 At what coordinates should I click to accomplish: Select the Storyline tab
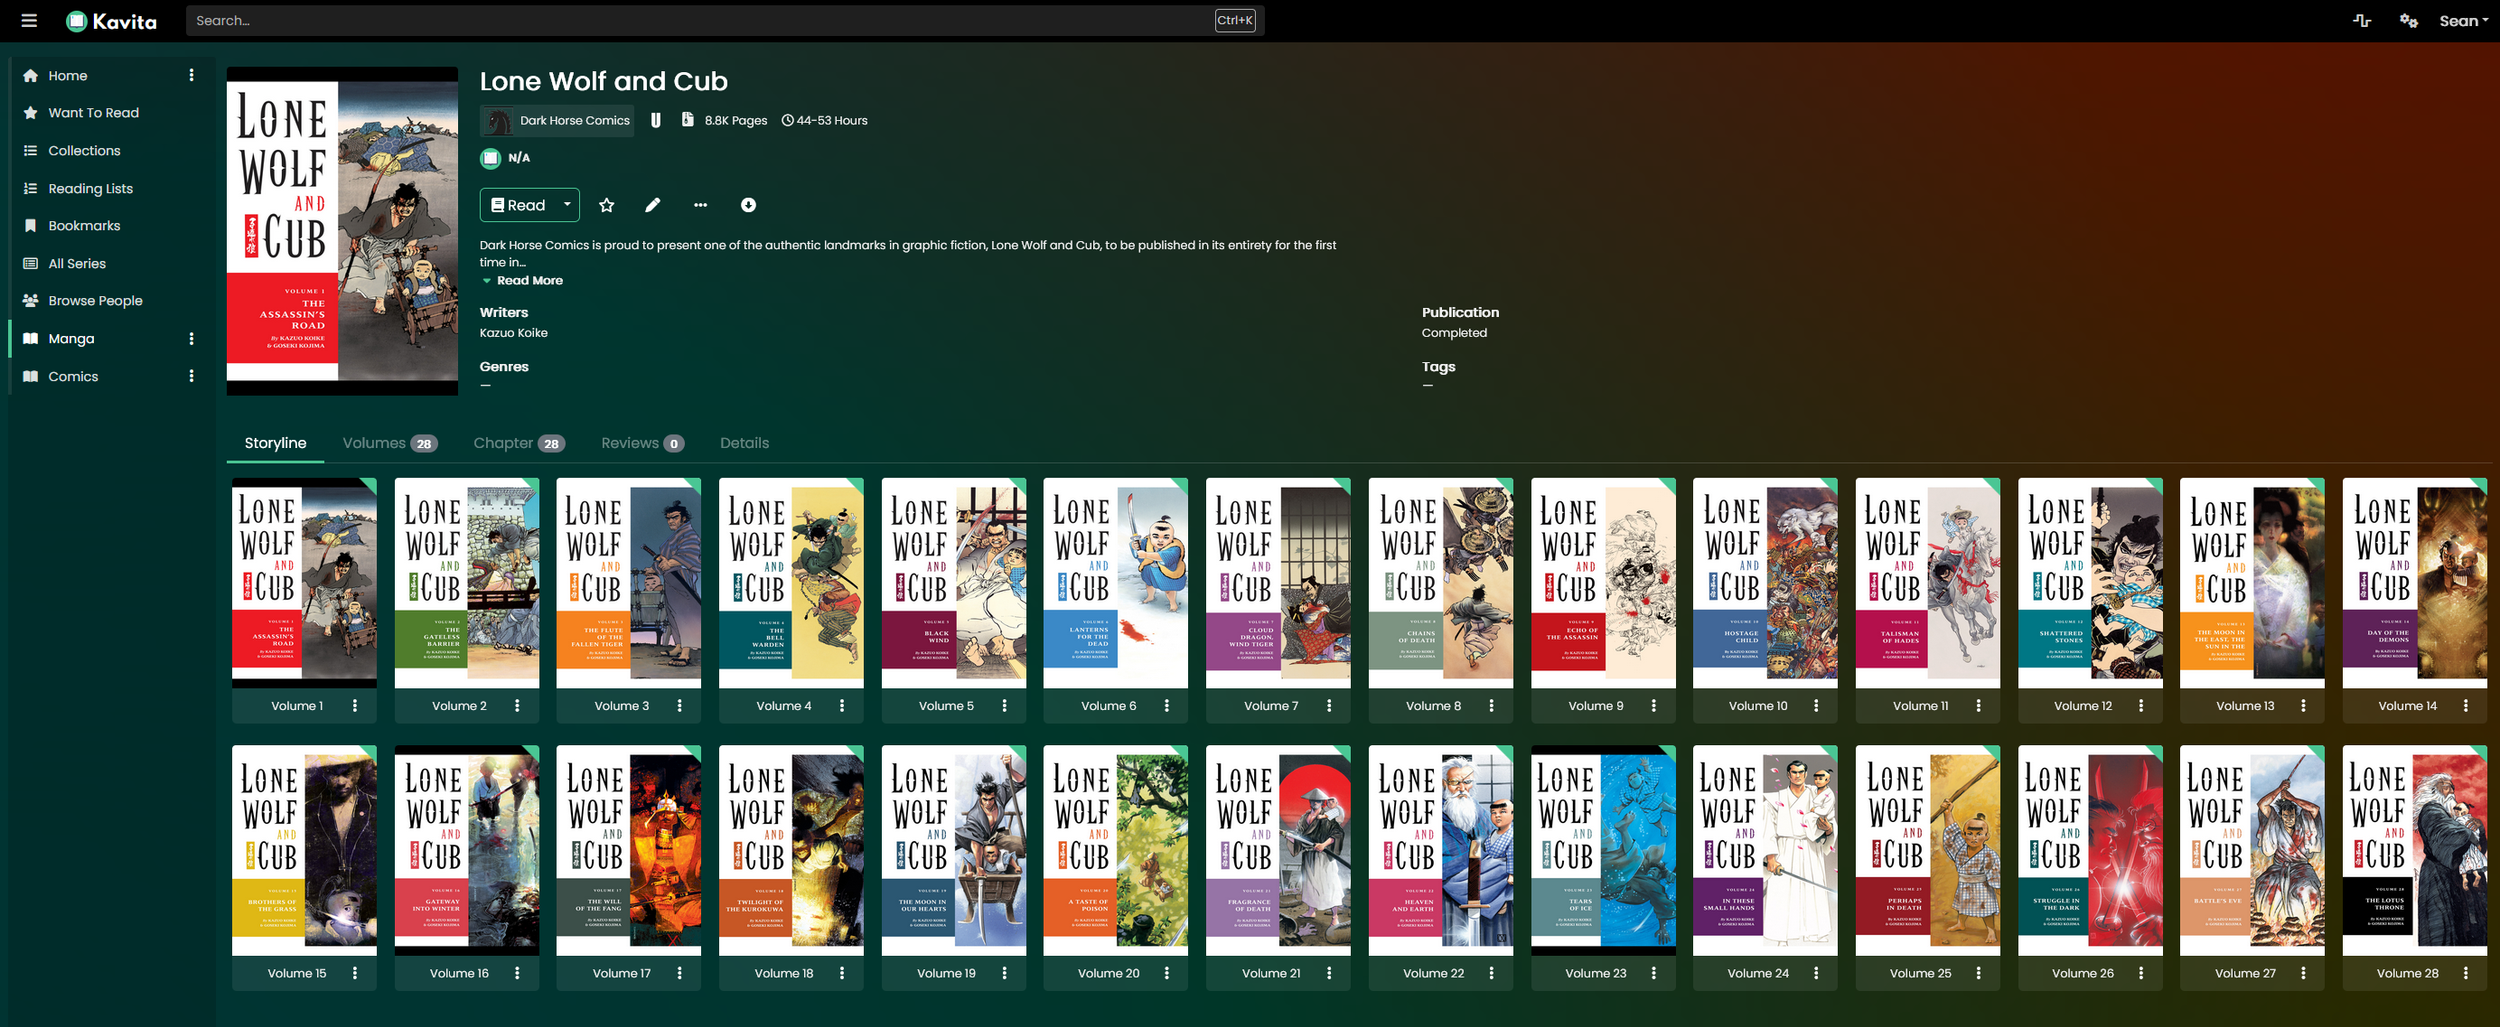click(x=275, y=443)
